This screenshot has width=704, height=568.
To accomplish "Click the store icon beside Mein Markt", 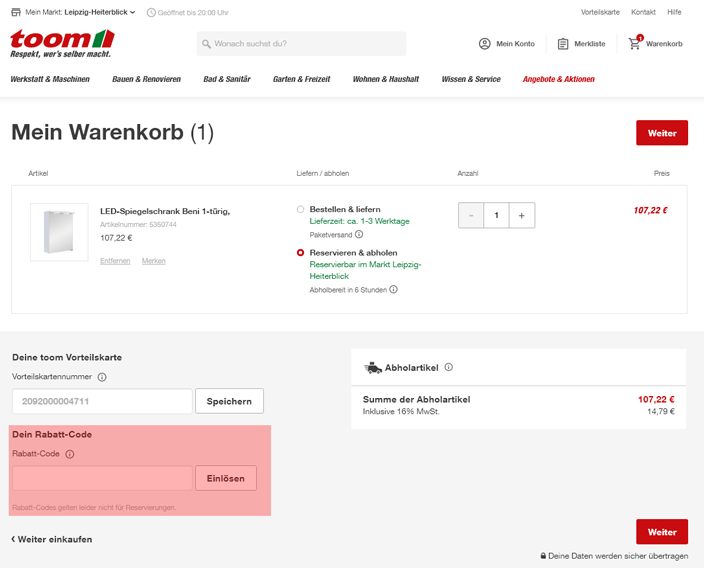I will 16,12.
